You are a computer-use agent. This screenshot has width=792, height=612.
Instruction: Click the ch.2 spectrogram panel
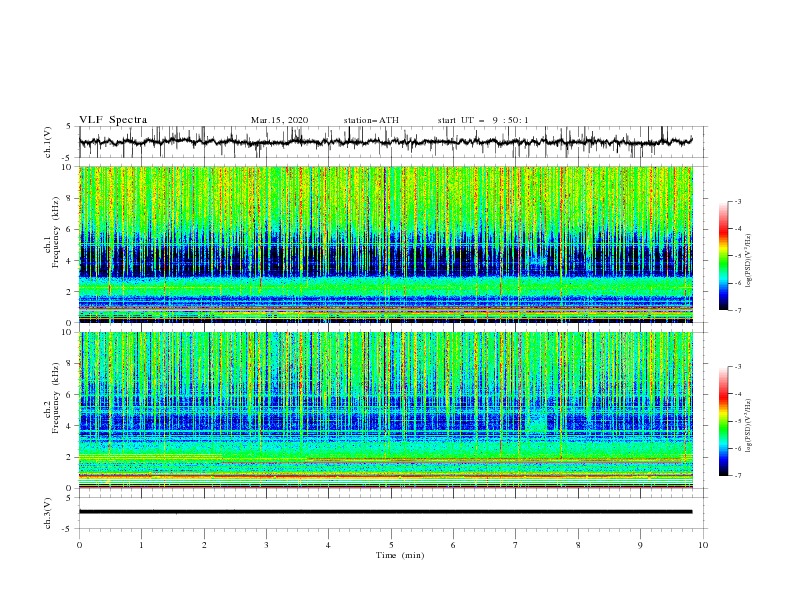tap(386, 410)
